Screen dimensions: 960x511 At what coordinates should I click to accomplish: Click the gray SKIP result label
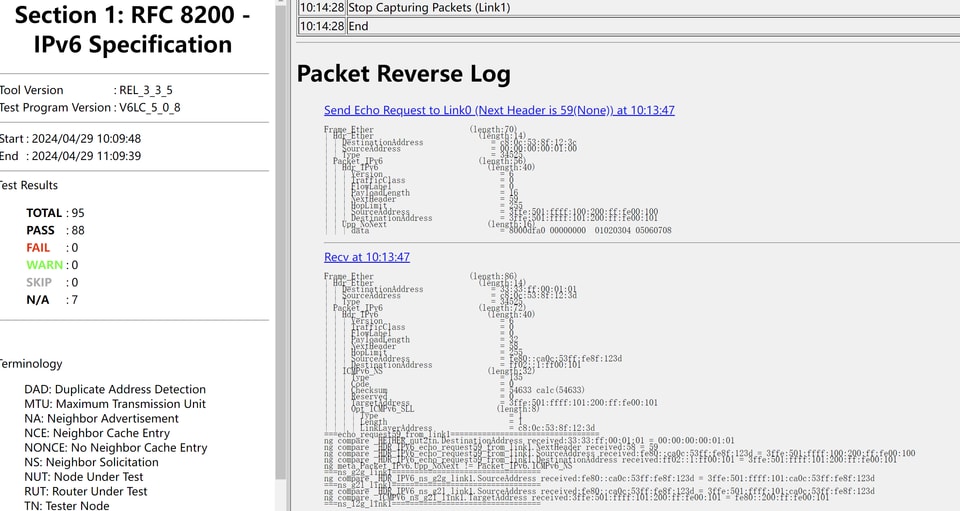point(38,283)
